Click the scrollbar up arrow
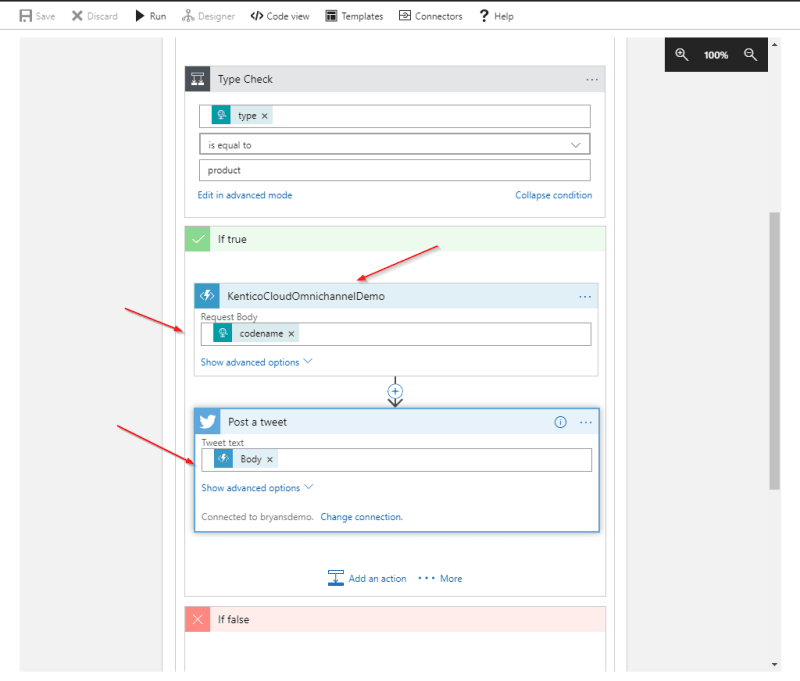This screenshot has height=681, width=800. click(x=774, y=45)
